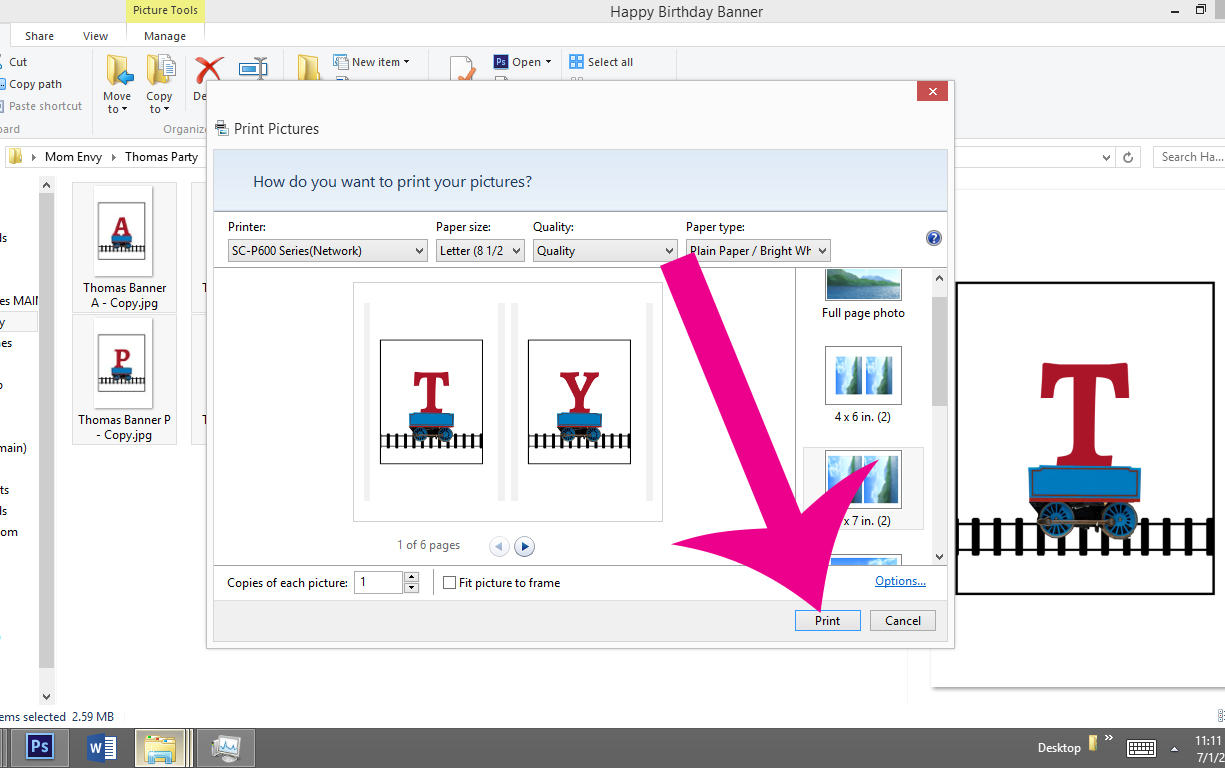Open the print Options link
The image size is (1225, 768).
[x=900, y=581]
